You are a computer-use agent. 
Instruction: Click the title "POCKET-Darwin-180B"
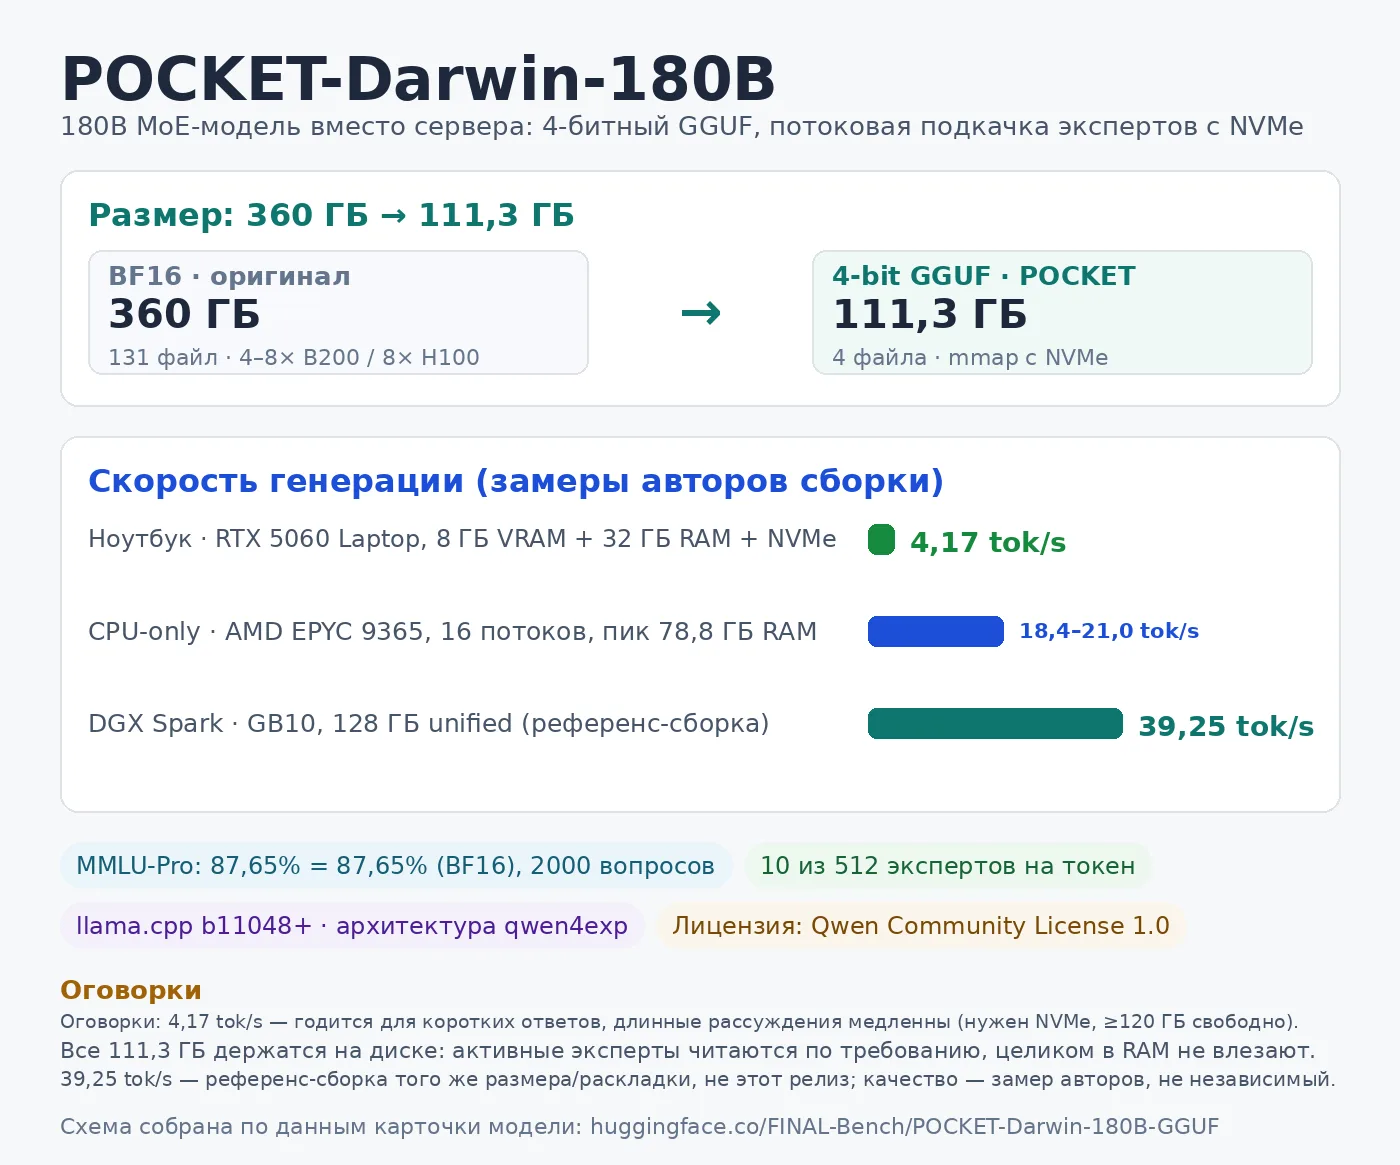(x=418, y=80)
